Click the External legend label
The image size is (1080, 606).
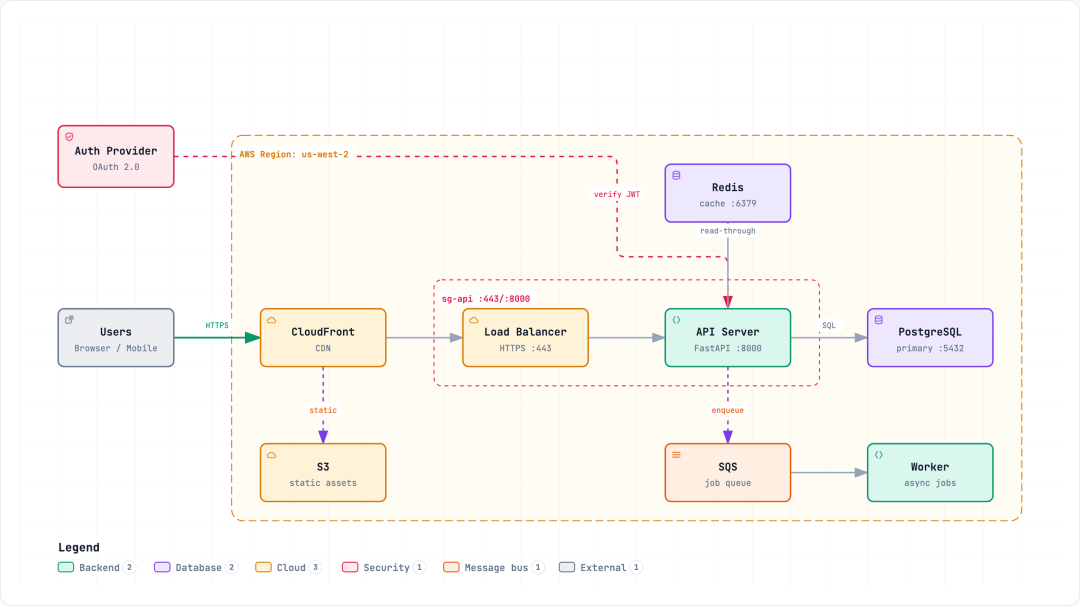(x=603, y=567)
